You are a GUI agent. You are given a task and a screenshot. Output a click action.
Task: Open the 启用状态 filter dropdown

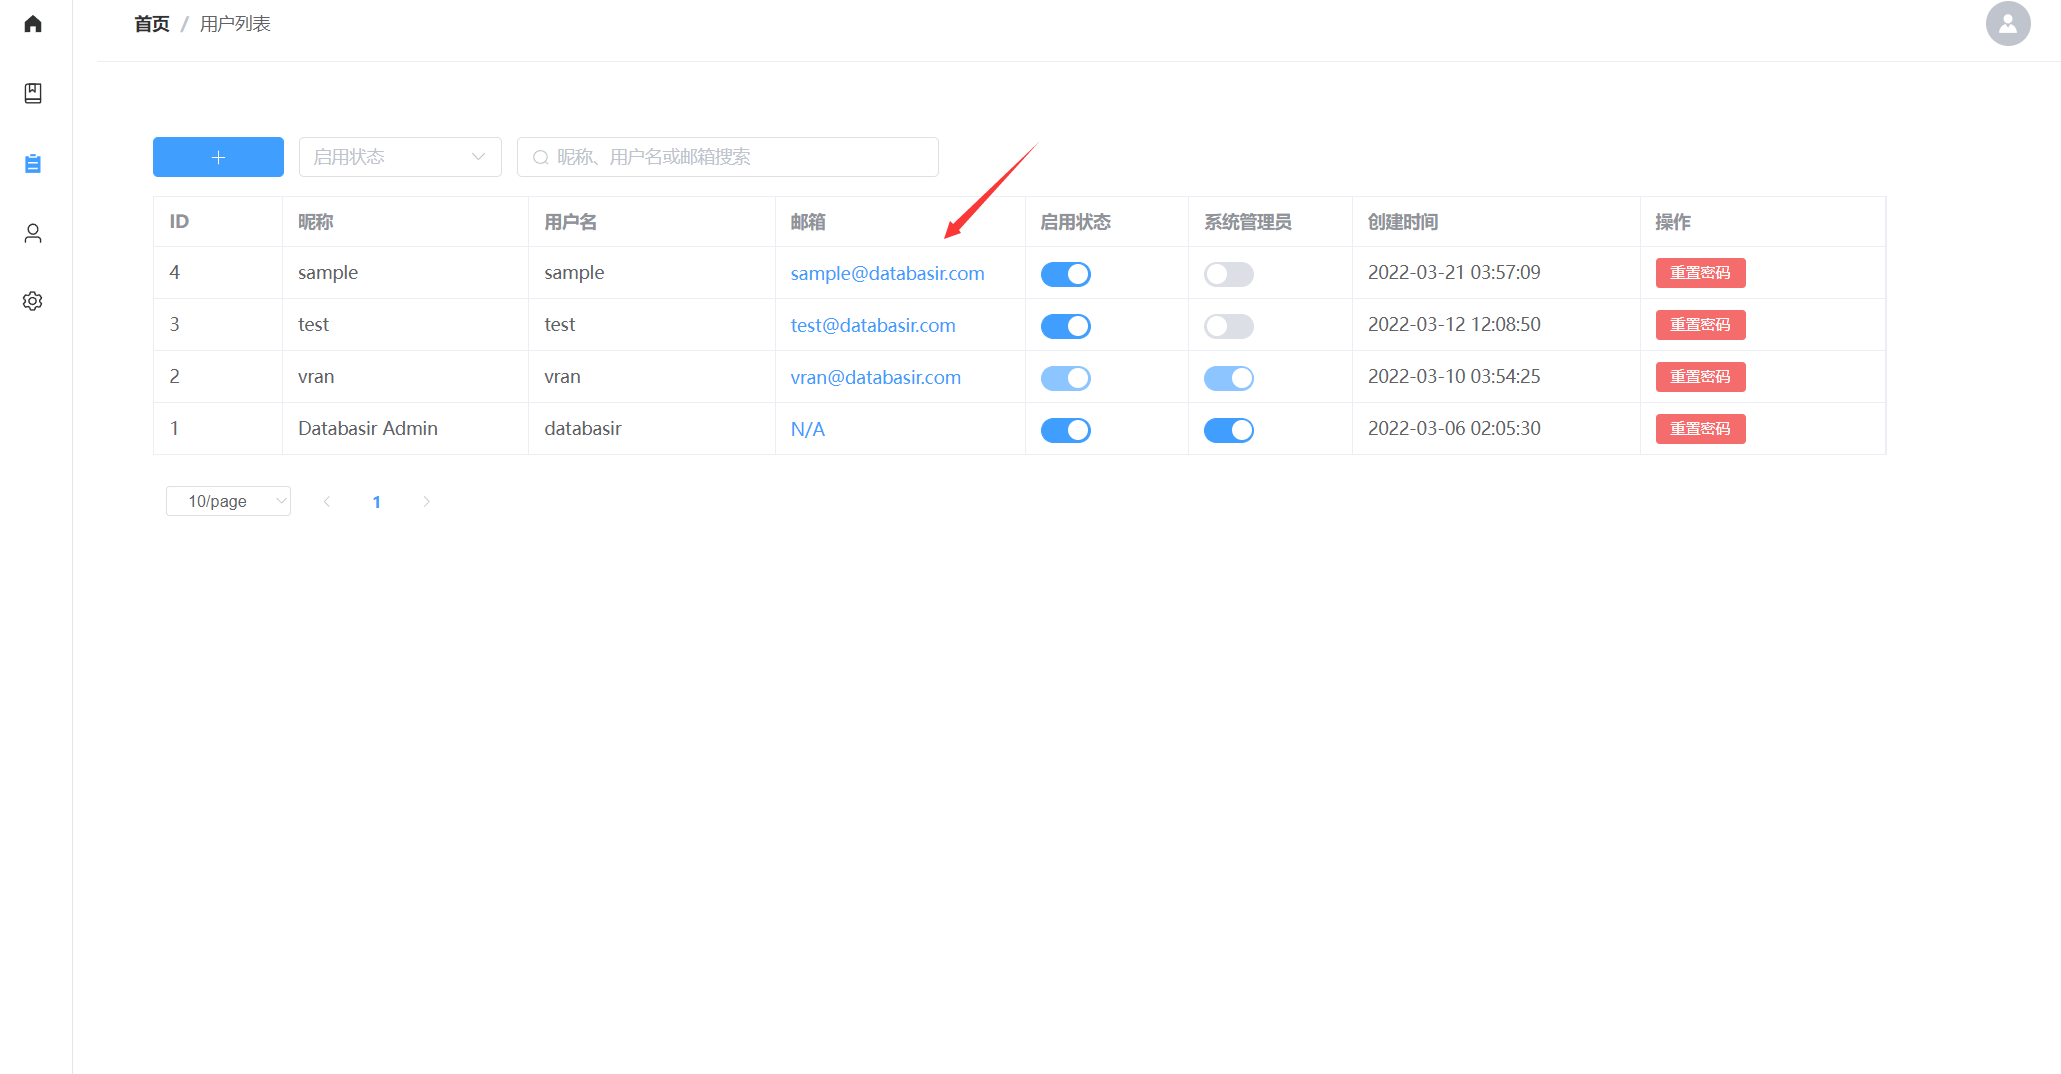pos(399,157)
